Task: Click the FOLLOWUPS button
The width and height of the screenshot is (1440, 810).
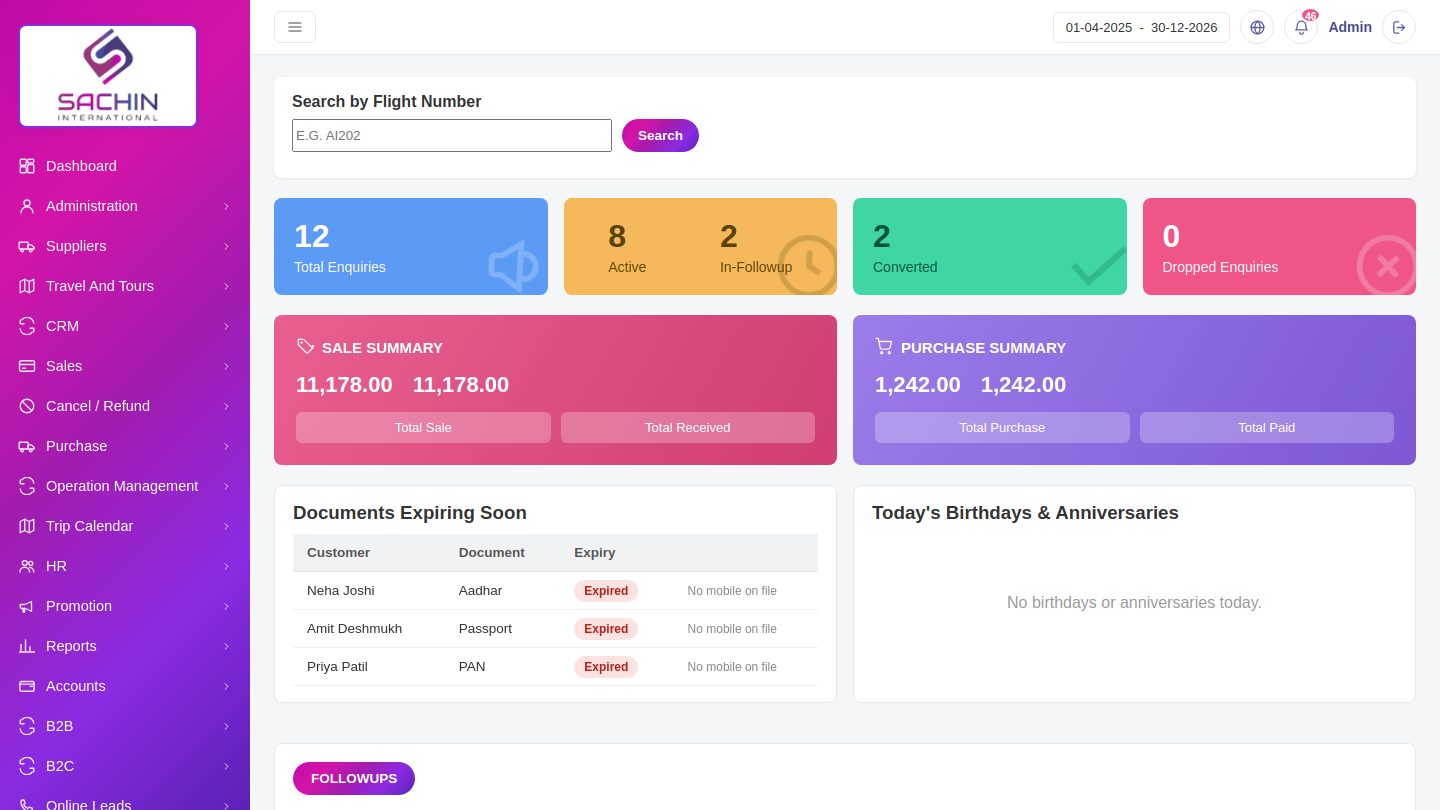Action: [354, 778]
